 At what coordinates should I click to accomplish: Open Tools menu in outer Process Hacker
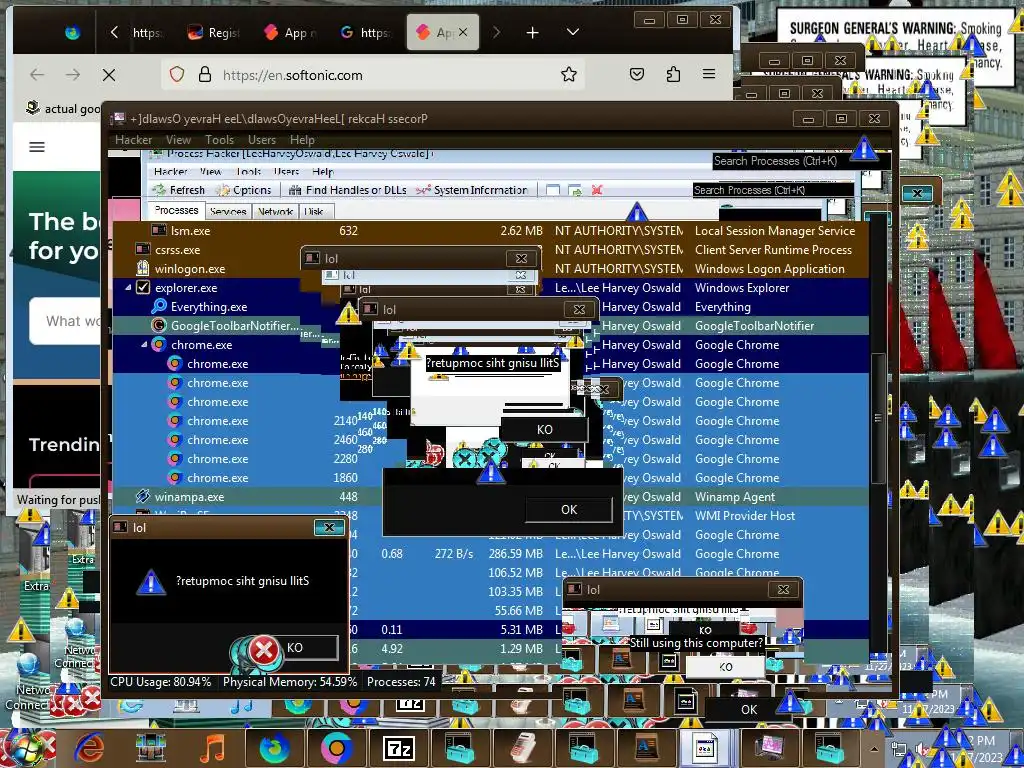pos(219,140)
